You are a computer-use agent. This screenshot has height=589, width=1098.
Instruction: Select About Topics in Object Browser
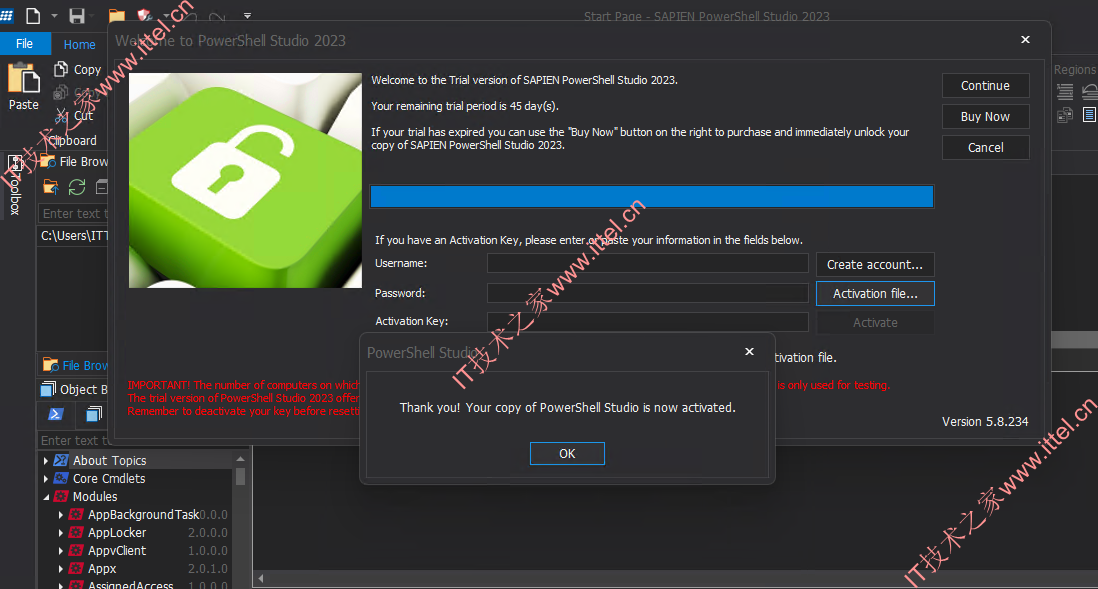tap(109, 460)
